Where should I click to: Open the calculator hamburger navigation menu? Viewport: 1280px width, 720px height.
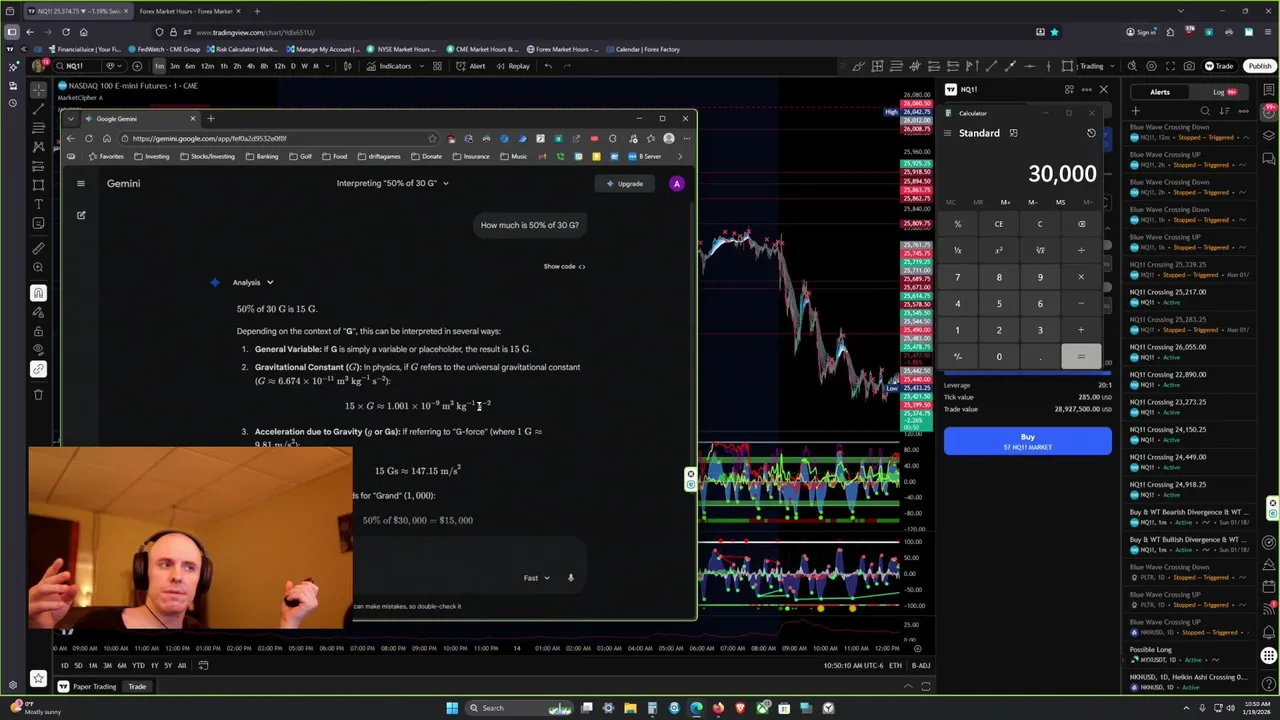coord(949,133)
